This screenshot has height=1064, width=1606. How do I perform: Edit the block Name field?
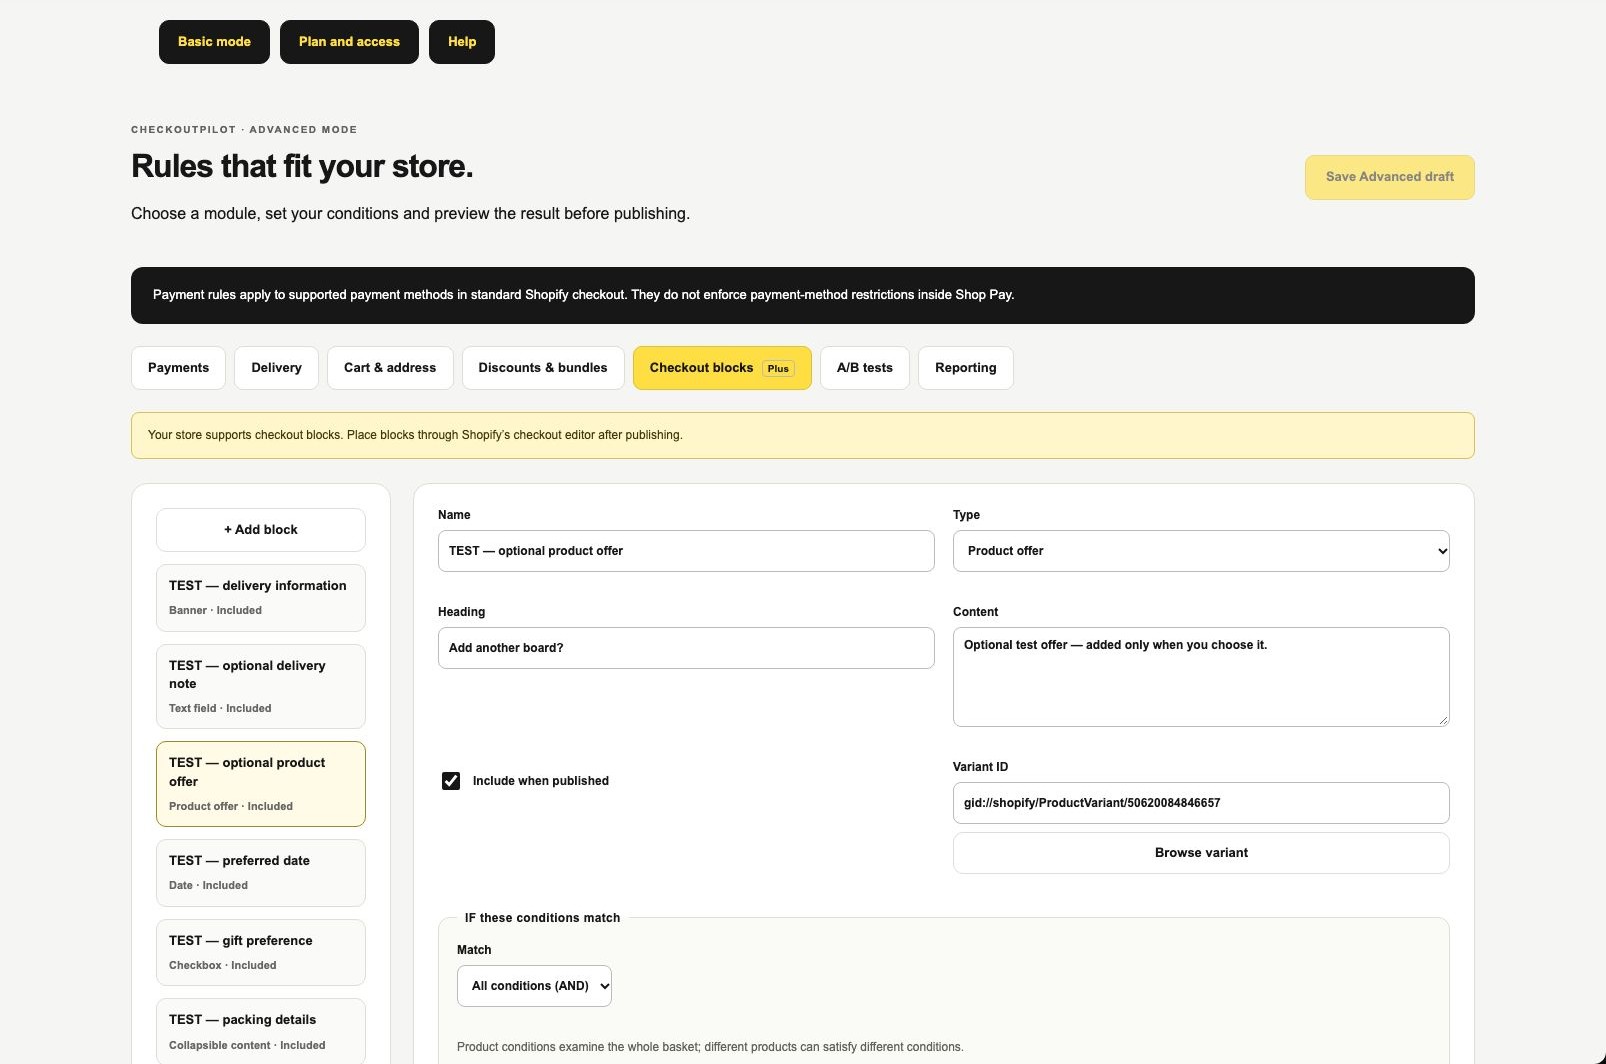click(686, 551)
